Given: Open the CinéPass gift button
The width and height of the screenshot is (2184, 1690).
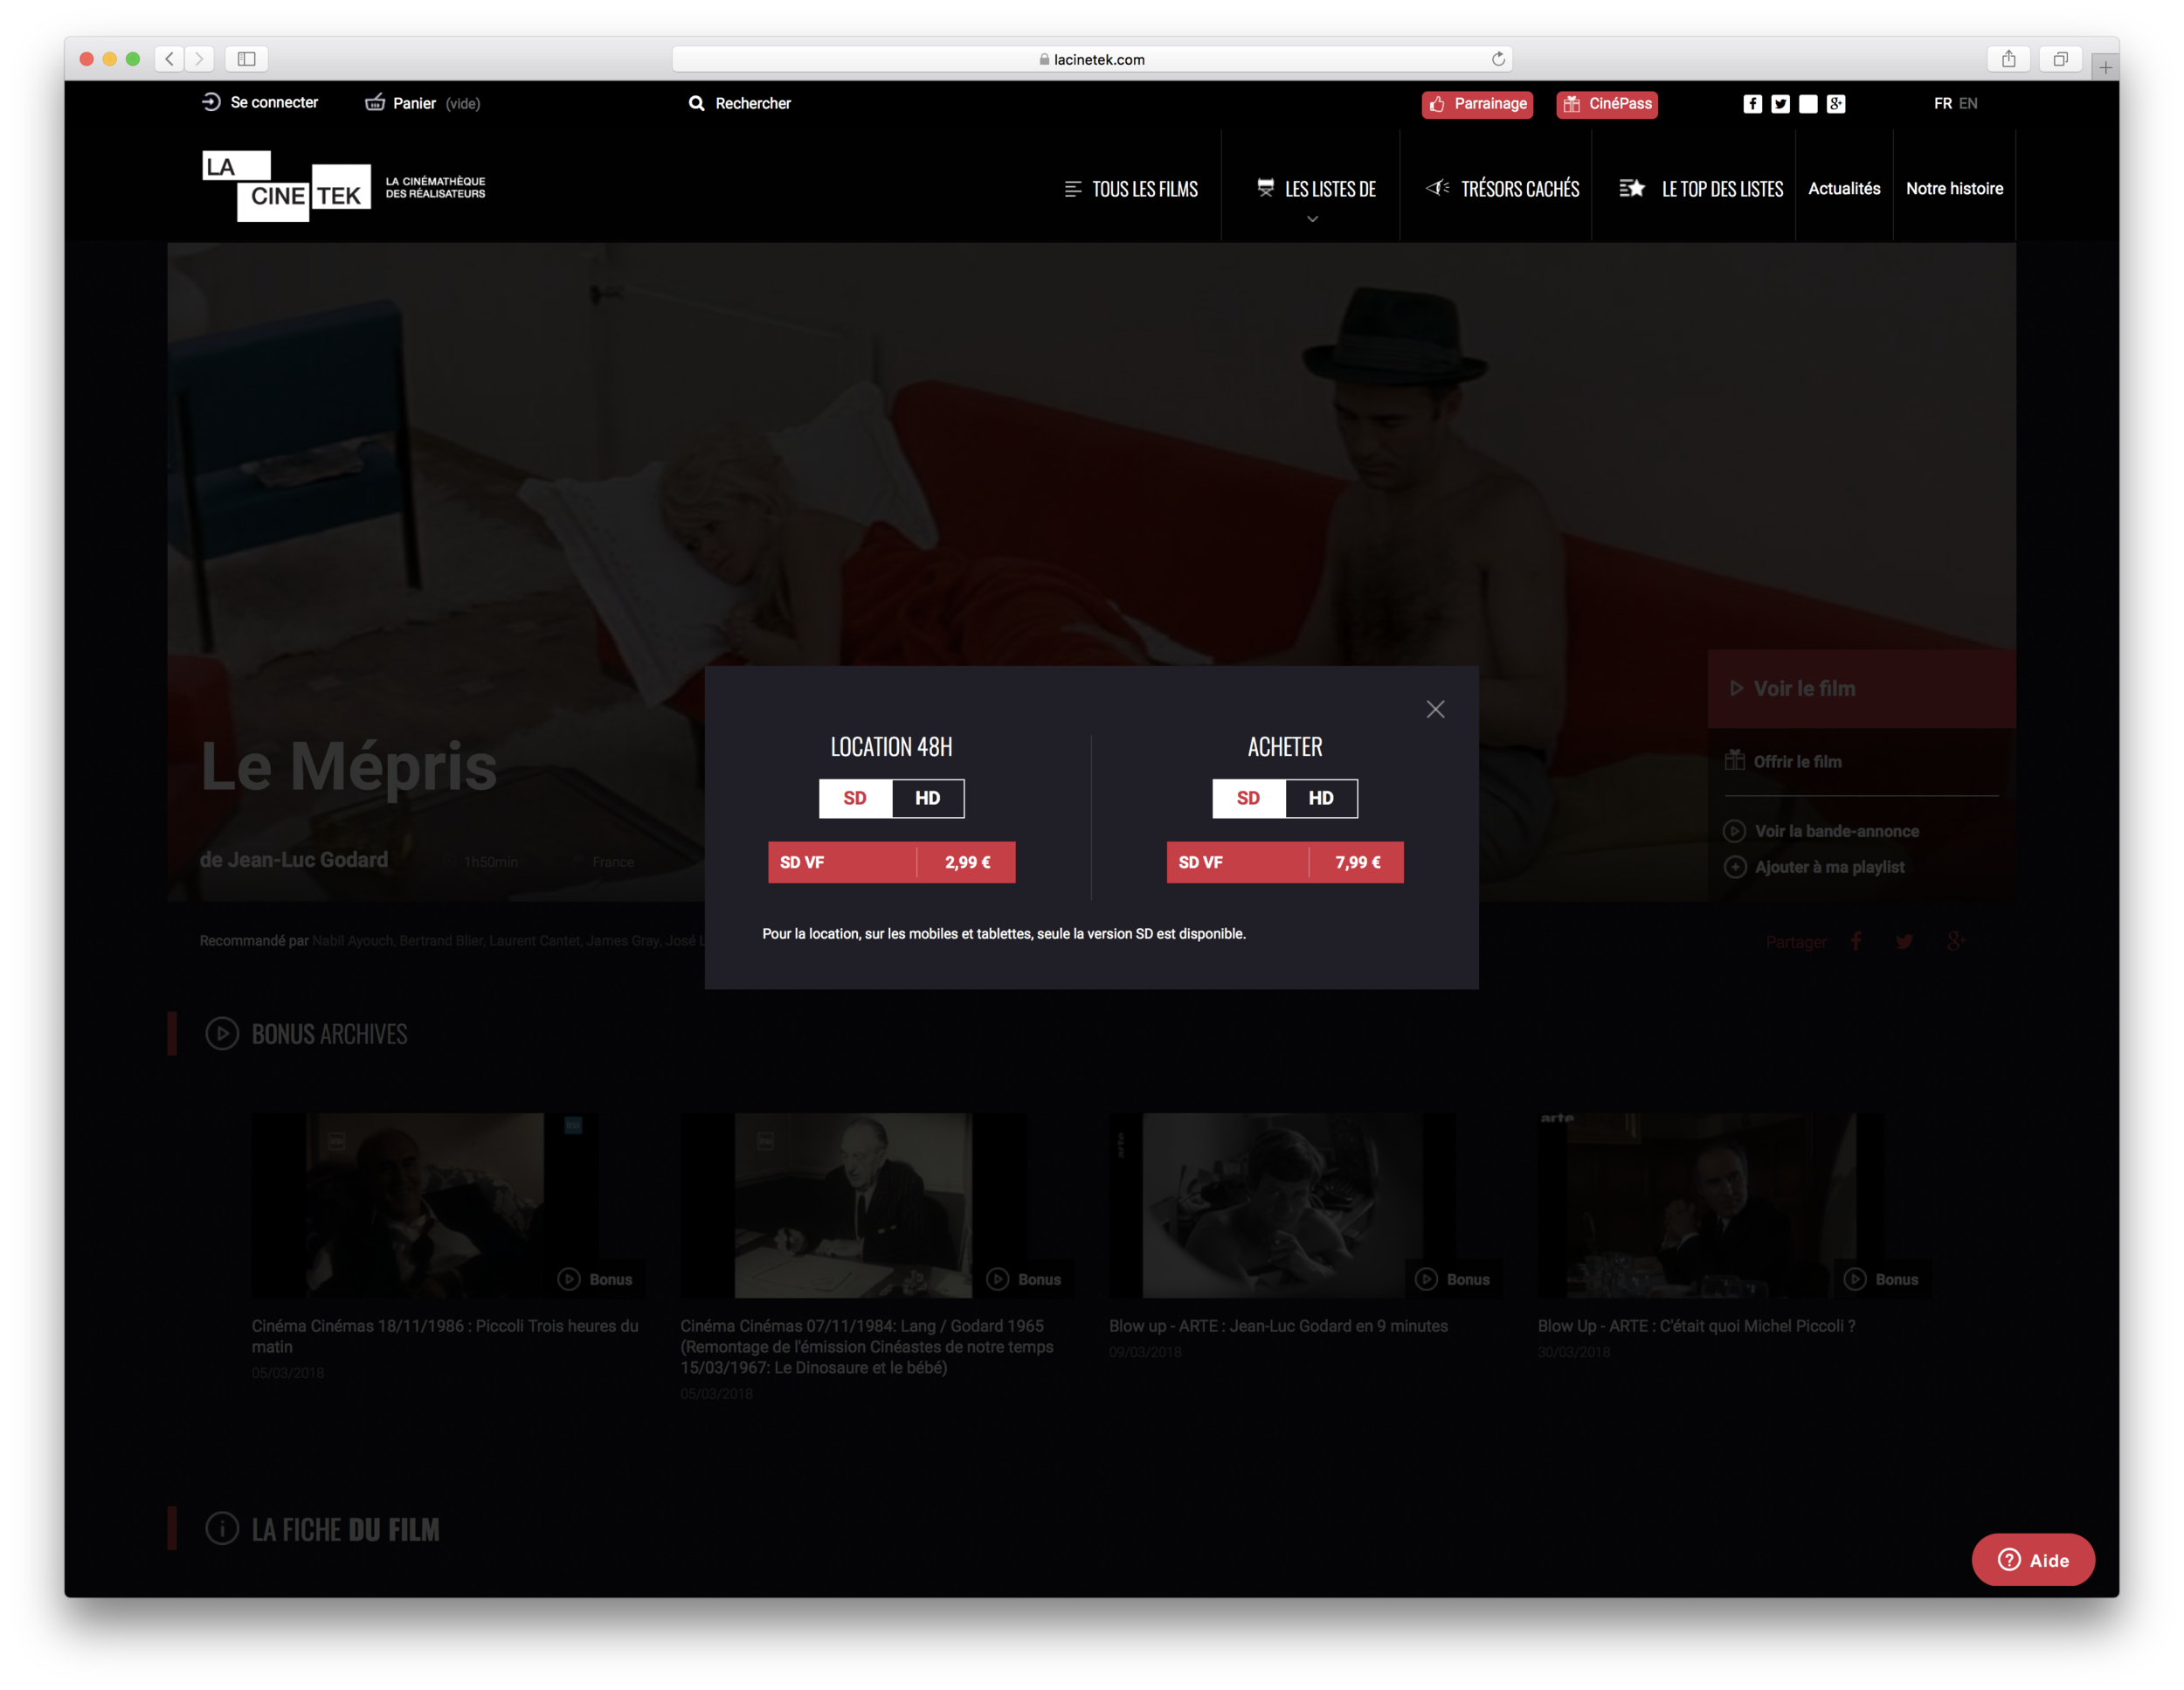Looking at the screenshot, I should 1606,104.
